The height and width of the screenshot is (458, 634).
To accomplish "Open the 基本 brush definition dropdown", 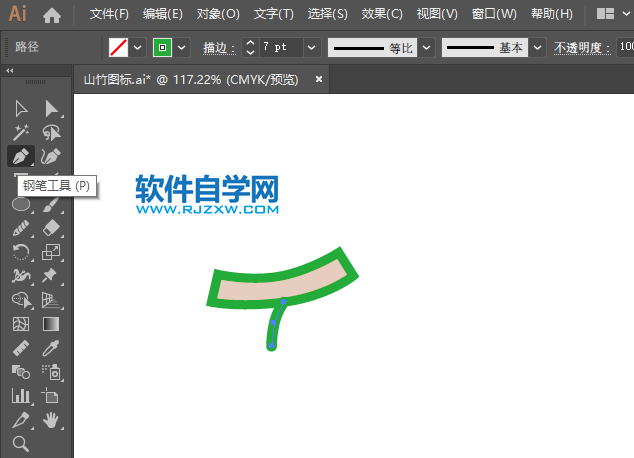I will [538, 47].
